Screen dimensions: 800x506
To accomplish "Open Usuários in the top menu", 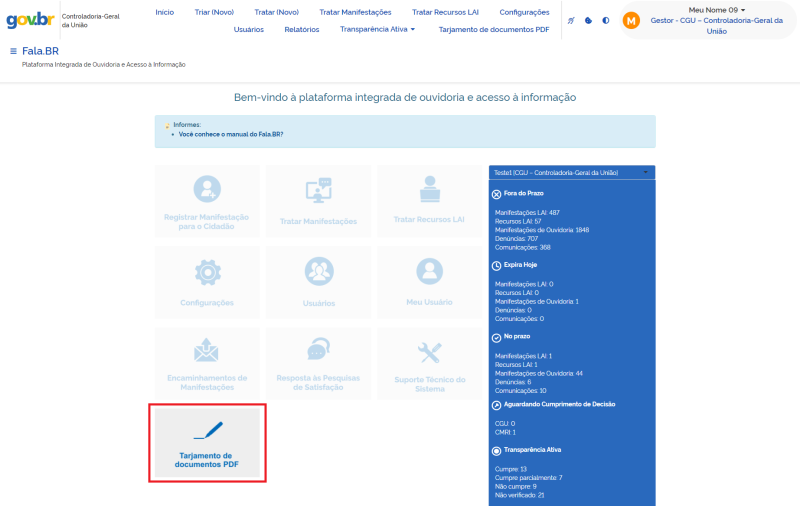I will coord(248,29).
